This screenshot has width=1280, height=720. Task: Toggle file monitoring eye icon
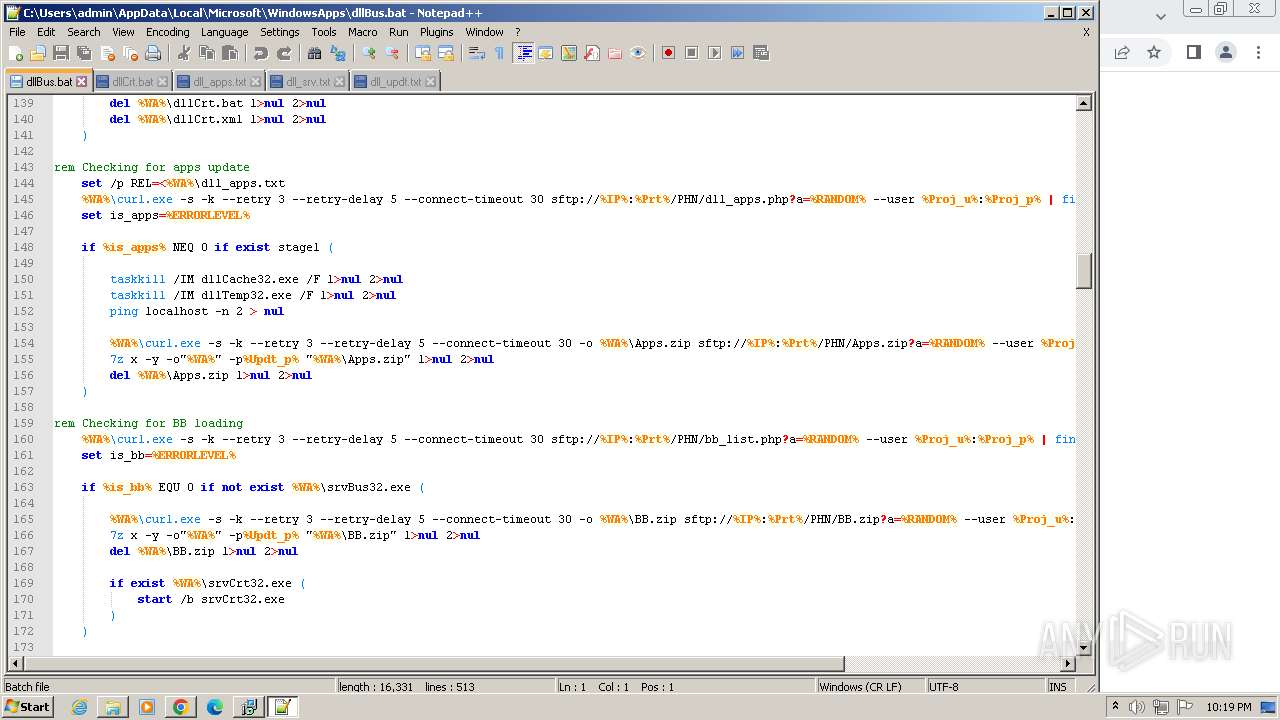(x=638, y=53)
